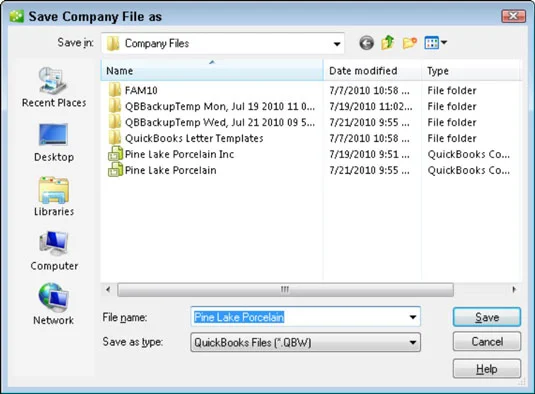Open the File name history dropdown
Viewport: 535px width, 394px height.
click(413, 317)
